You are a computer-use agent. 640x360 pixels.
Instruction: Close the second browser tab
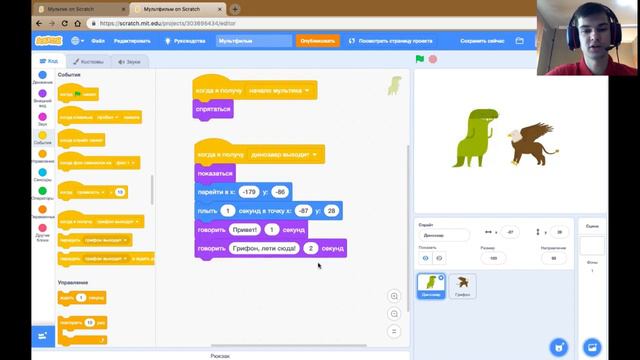click(x=220, y=9)
